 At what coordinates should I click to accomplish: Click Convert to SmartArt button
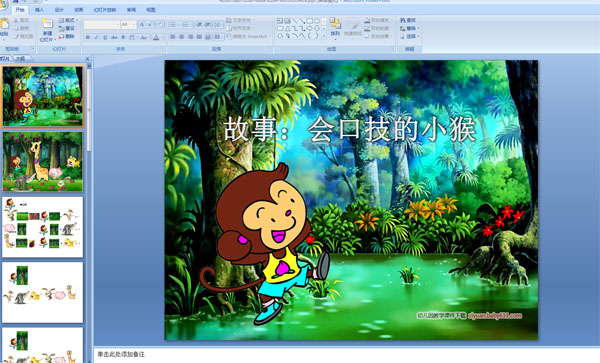(x=247, y=36)
